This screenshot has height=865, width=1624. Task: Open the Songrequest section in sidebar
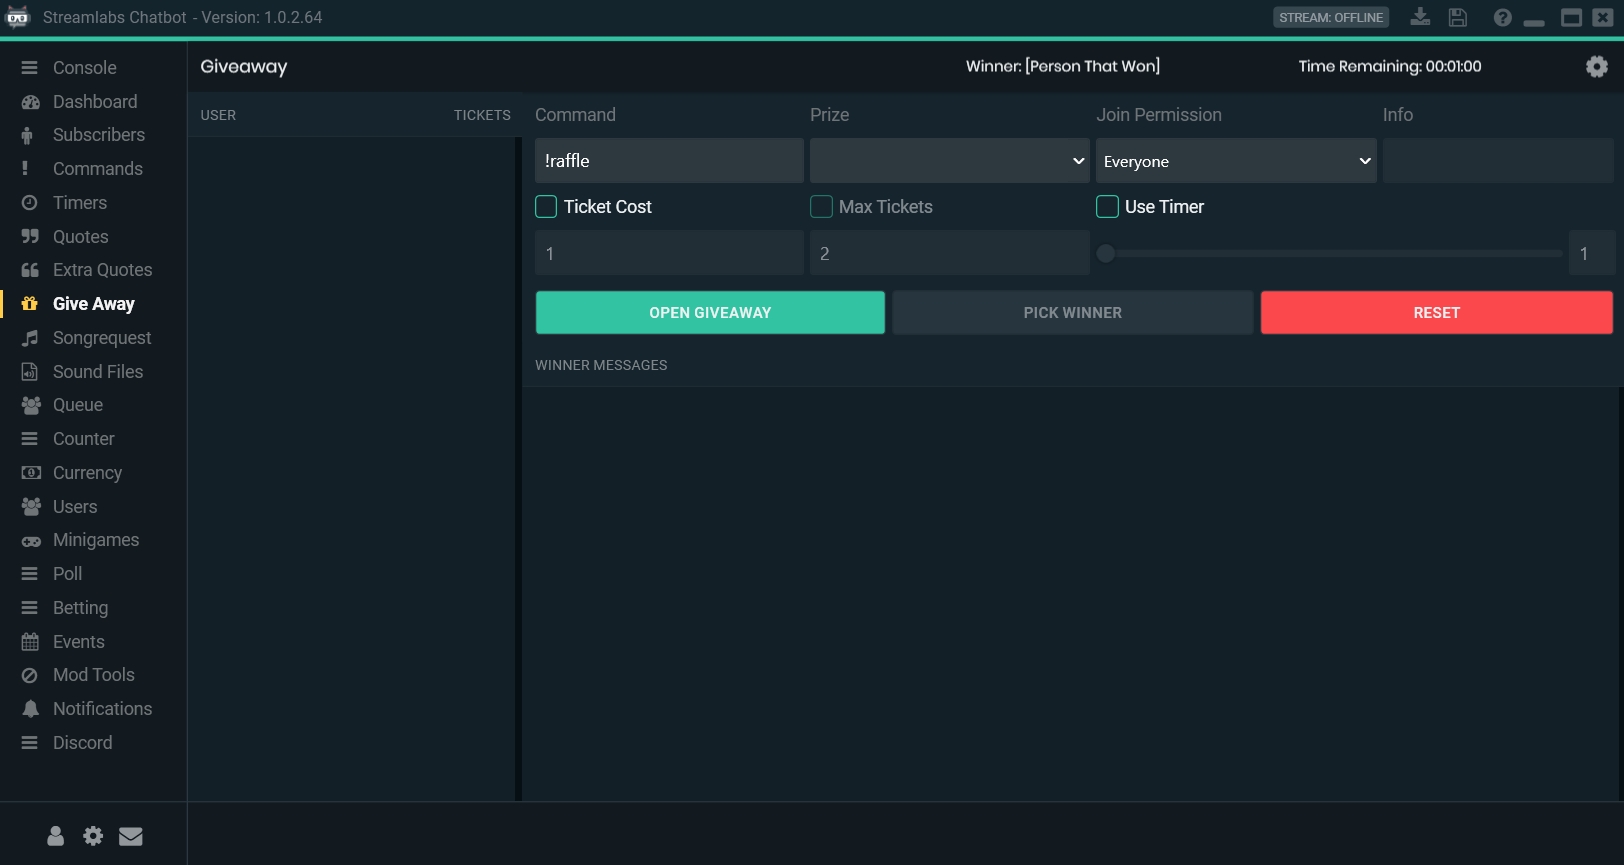click(101, 338)
